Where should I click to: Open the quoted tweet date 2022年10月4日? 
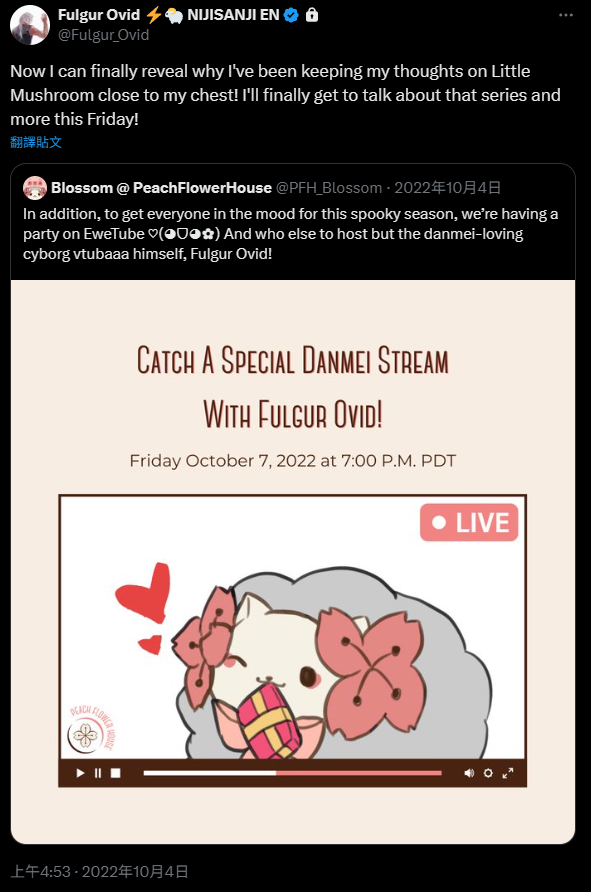click(x=448, y=188)
